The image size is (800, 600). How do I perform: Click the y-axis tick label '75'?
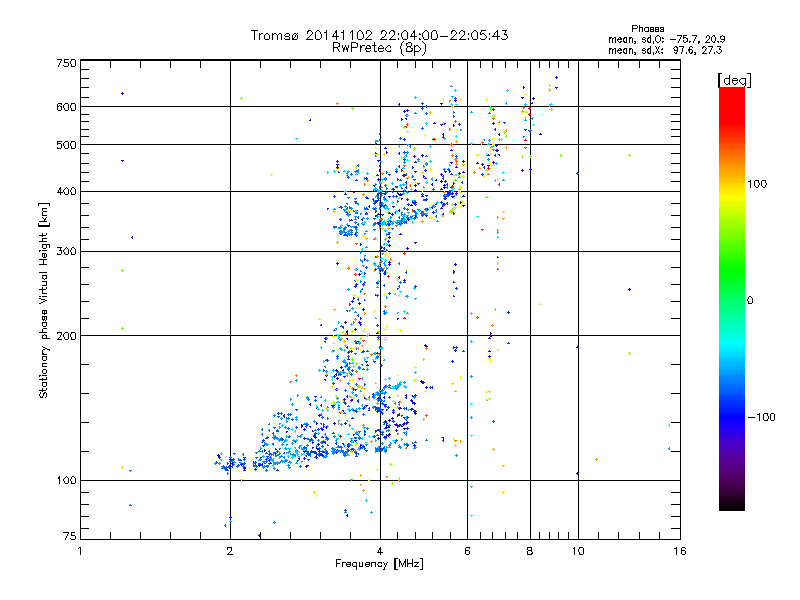[70, 536]
